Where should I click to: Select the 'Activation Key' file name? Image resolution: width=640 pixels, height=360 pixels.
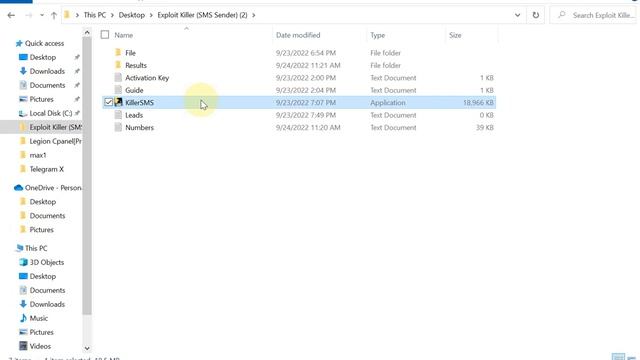[x=147, y=78]
